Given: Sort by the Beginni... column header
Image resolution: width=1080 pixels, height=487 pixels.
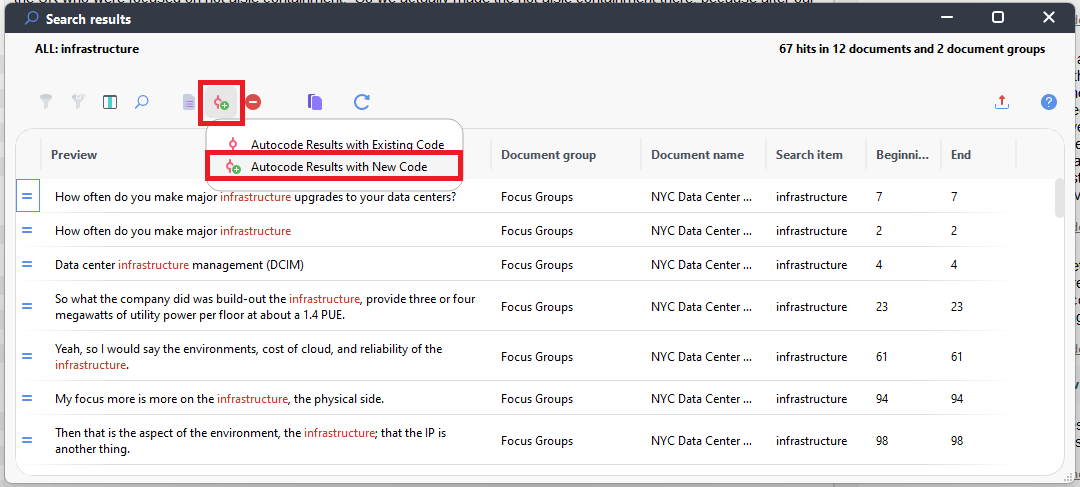Looking at the screenshot, I should pos(902,155).
